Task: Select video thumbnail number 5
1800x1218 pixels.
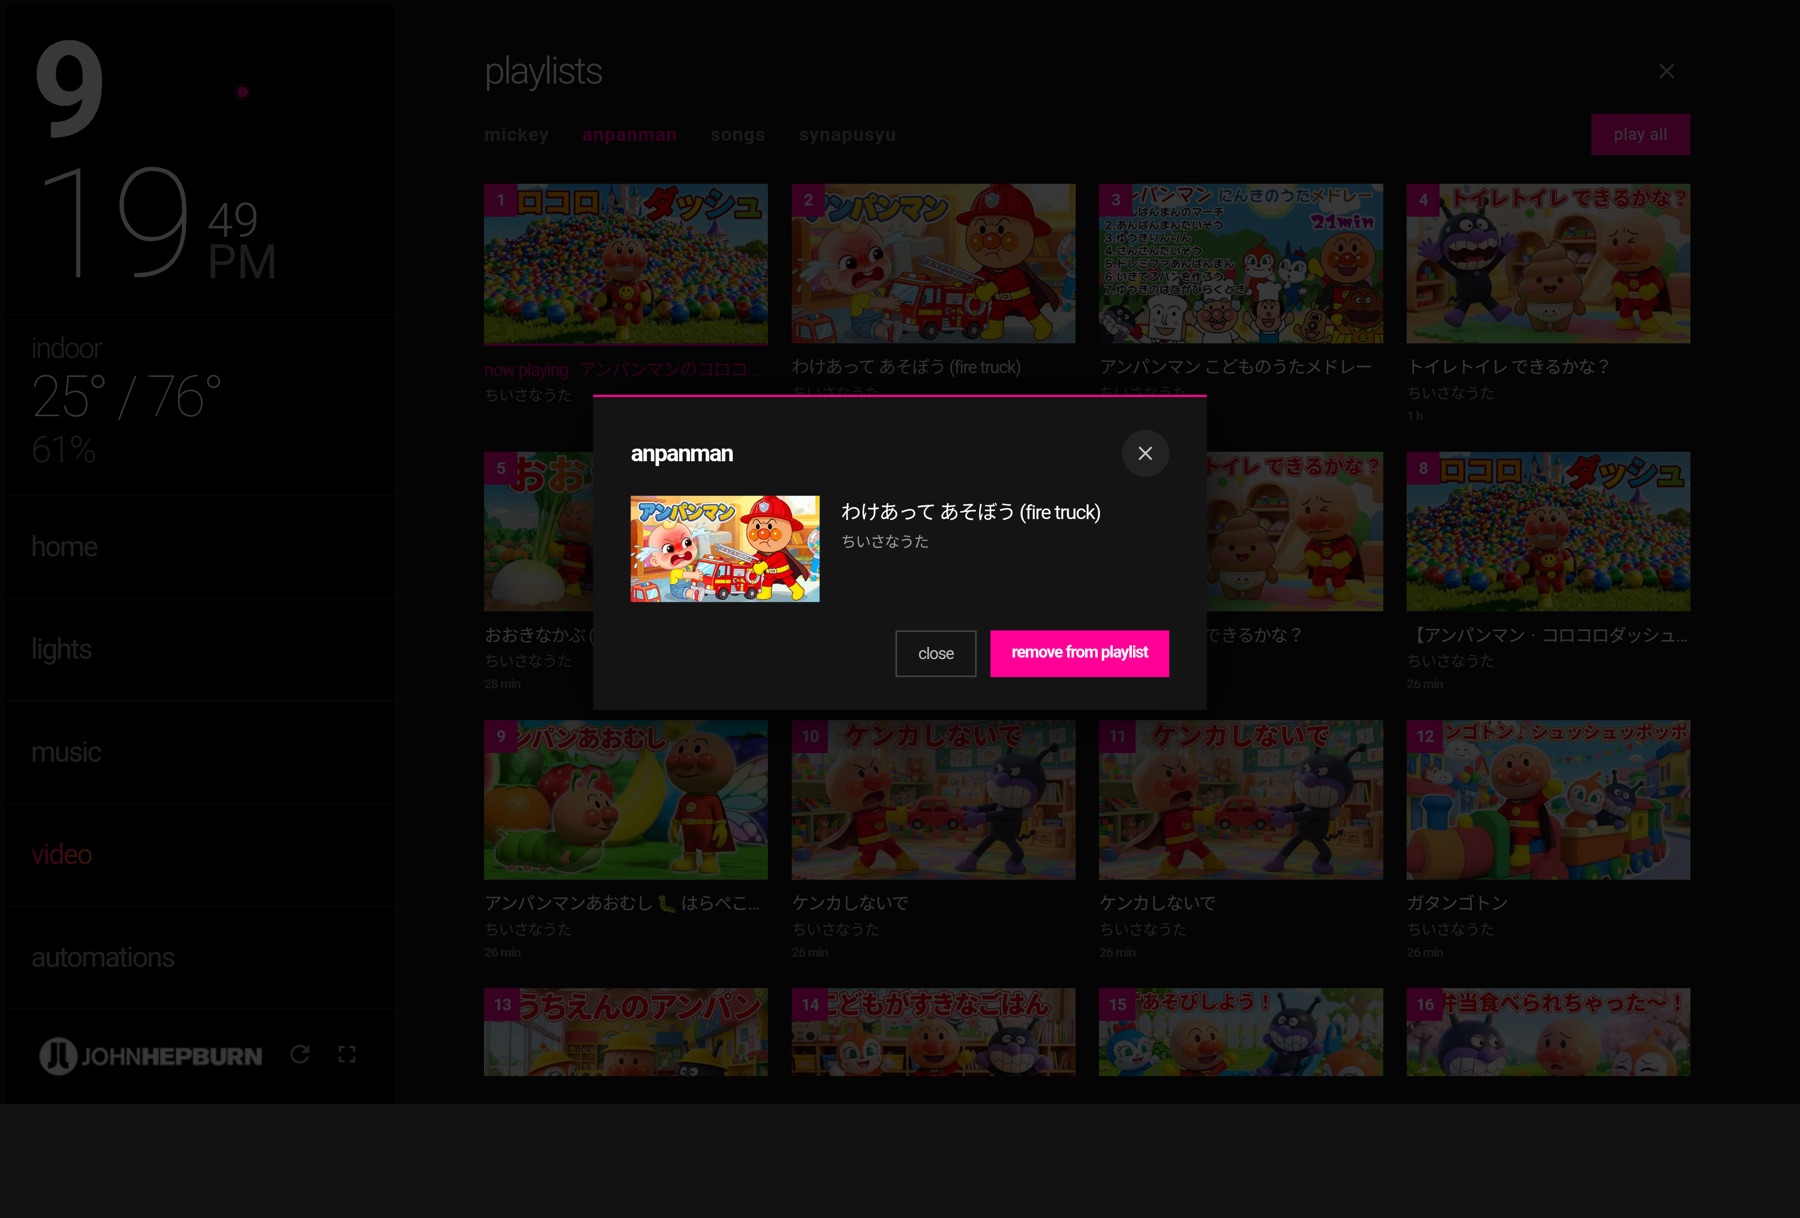Action: click(538, 531)
